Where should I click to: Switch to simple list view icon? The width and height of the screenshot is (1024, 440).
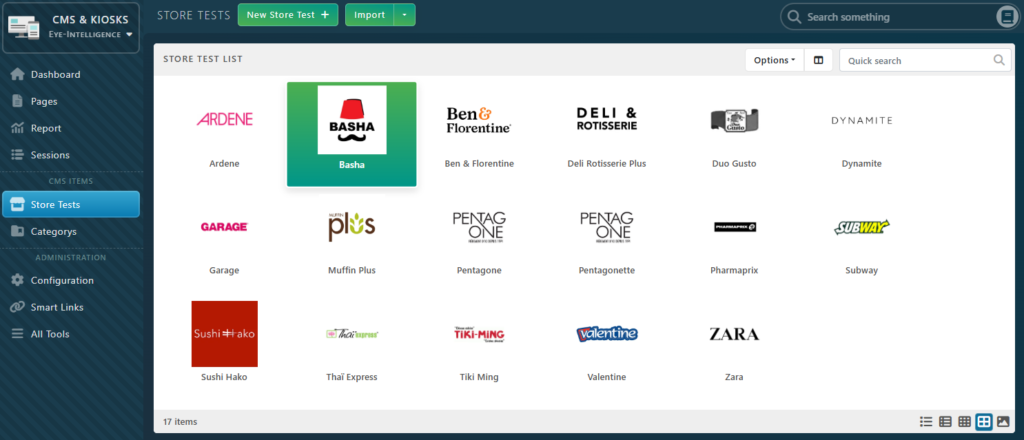point(925,422)
